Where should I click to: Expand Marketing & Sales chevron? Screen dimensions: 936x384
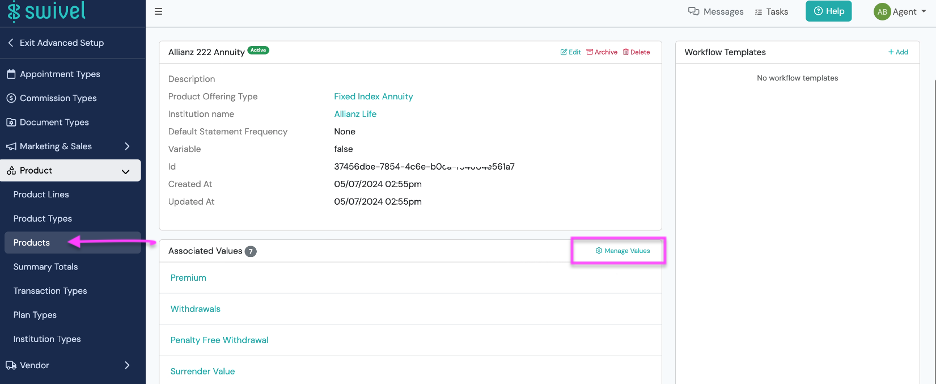coord(127,146)
